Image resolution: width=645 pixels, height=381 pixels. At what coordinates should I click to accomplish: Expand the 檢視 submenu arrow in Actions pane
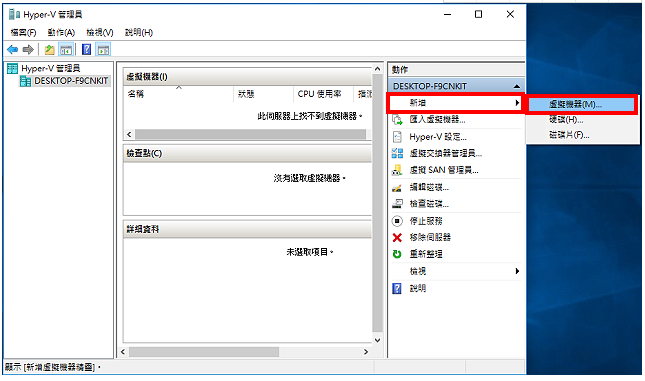tap(517, 271)
